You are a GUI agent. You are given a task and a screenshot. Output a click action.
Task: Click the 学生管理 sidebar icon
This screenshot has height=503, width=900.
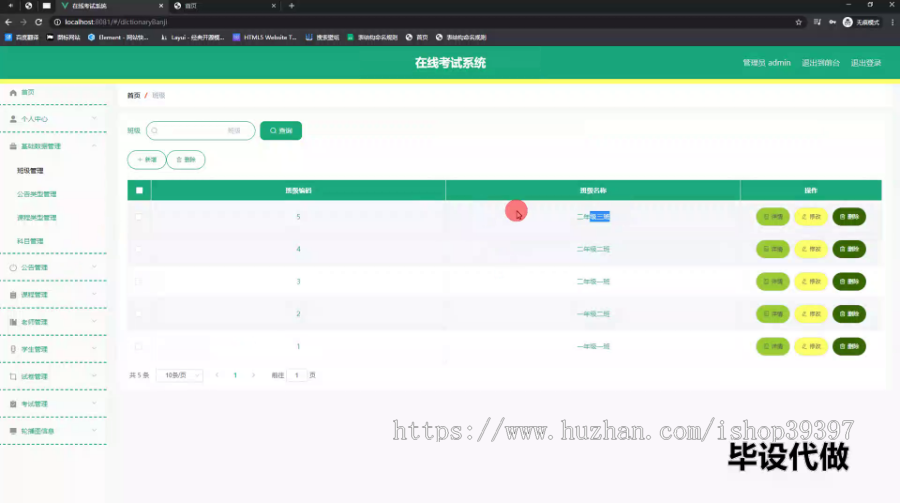(x=13, y=349)
